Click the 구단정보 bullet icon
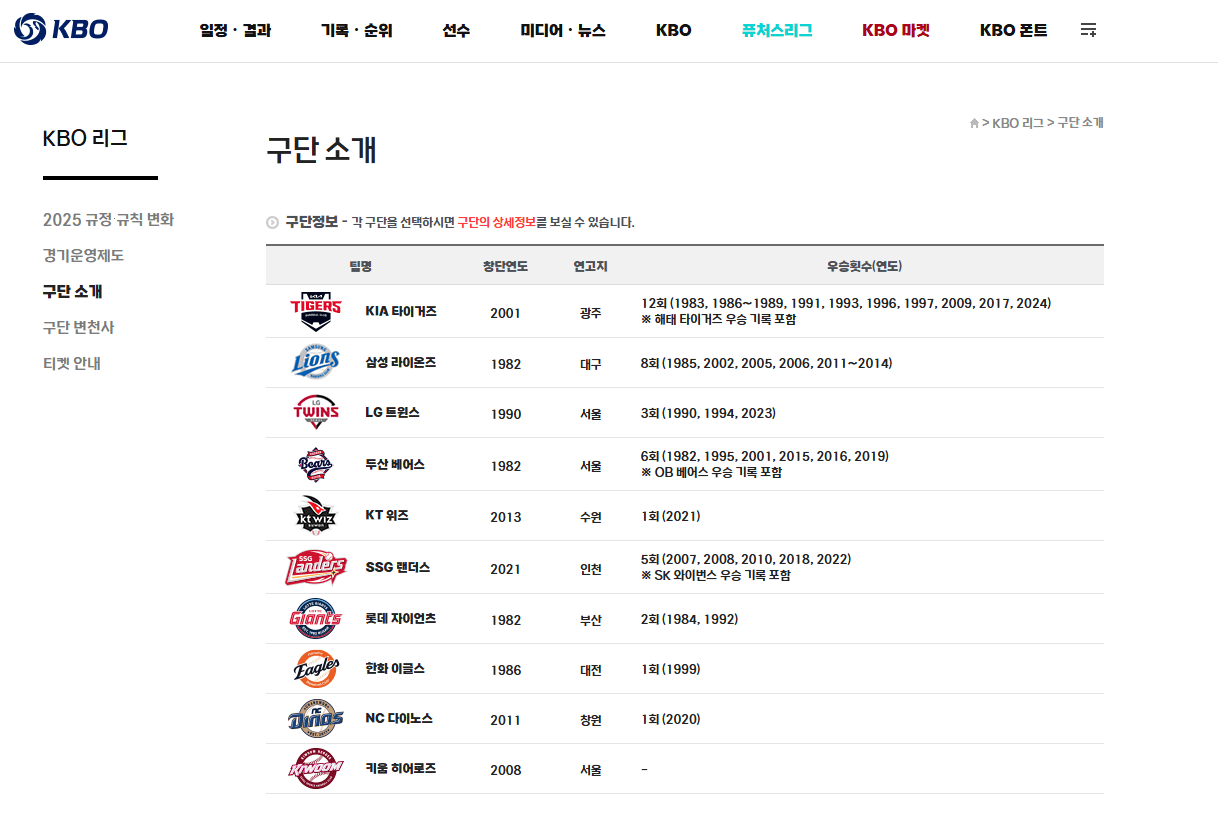This screenshot has height=836, width=1218. pyautogui.click(x=272, y=222)
